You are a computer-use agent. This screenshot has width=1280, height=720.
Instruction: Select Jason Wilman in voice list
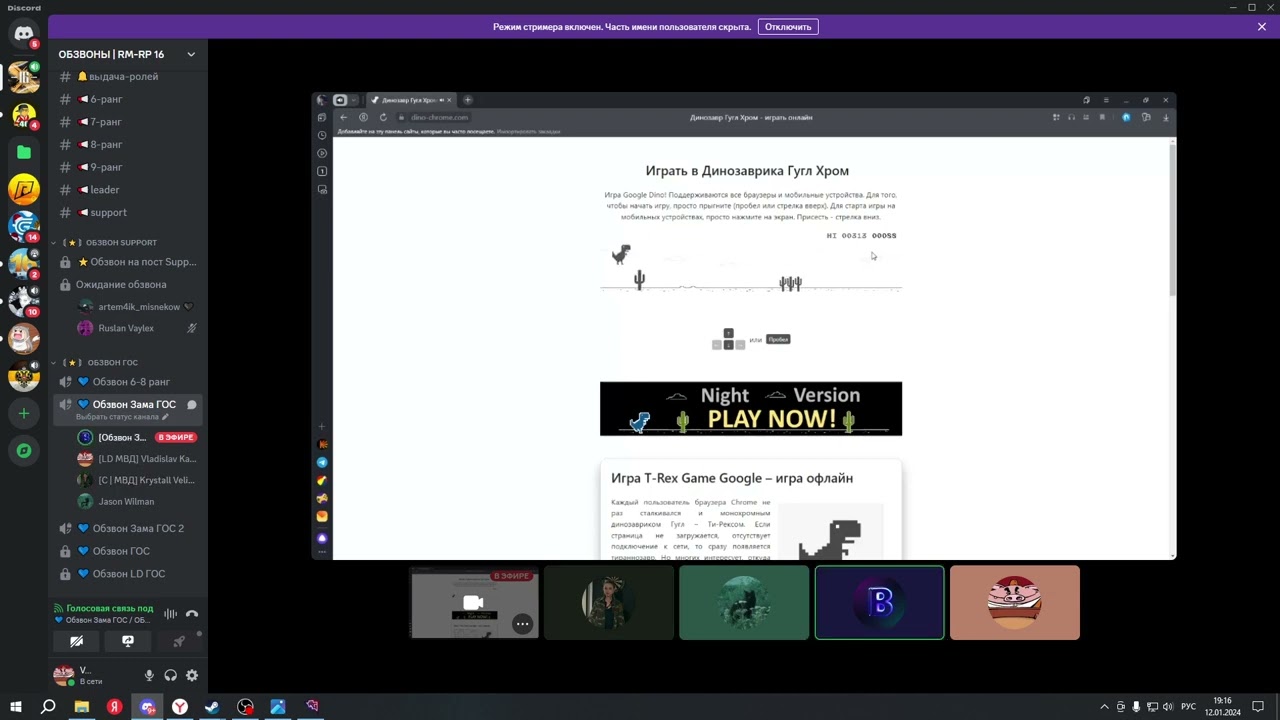tap(137, 502)
